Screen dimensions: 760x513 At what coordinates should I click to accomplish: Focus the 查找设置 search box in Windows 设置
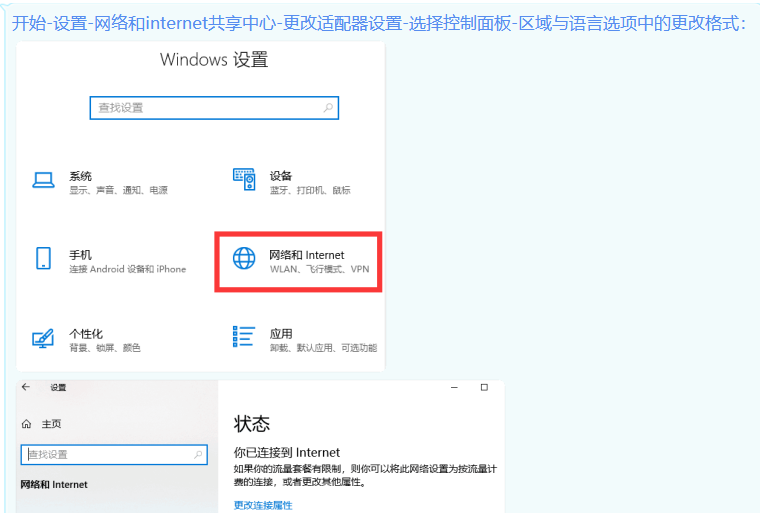(214, 108)
